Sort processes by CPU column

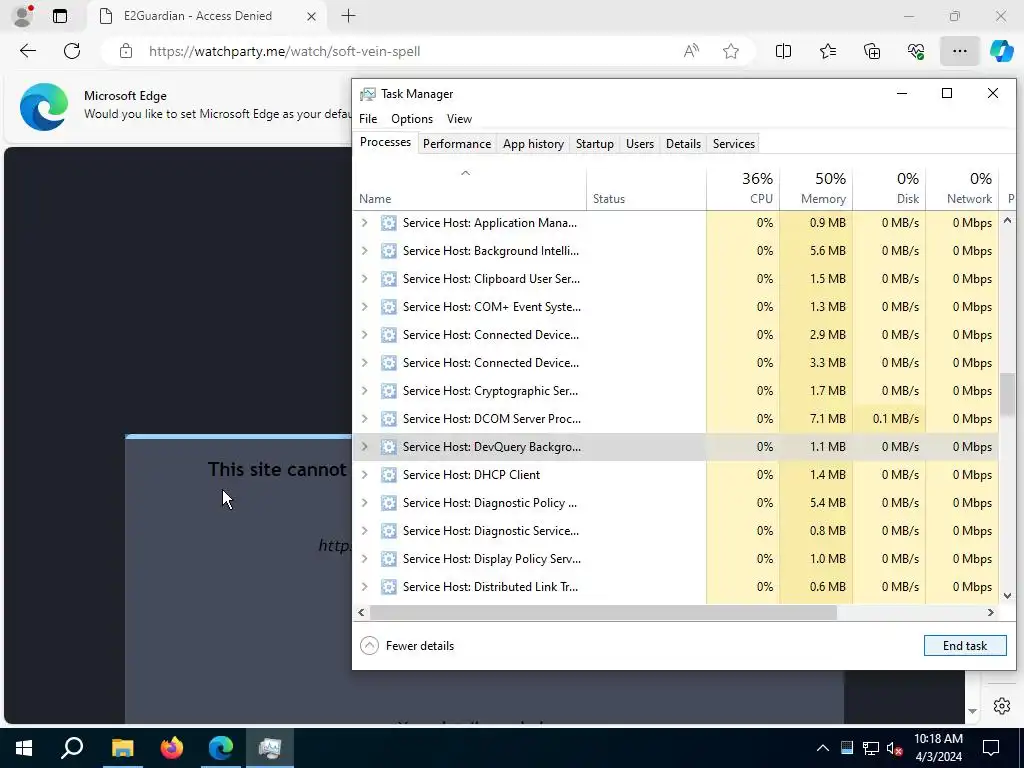[x=743, y=188]
